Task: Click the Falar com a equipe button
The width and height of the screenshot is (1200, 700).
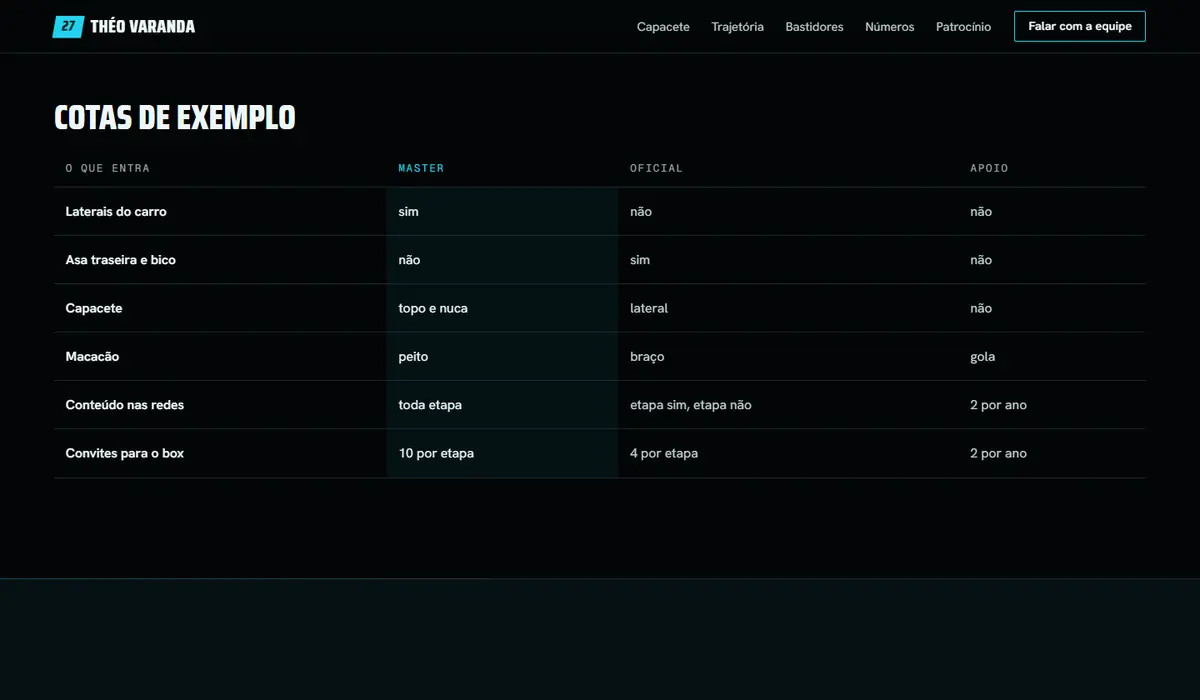Action: pos(1080,27)
